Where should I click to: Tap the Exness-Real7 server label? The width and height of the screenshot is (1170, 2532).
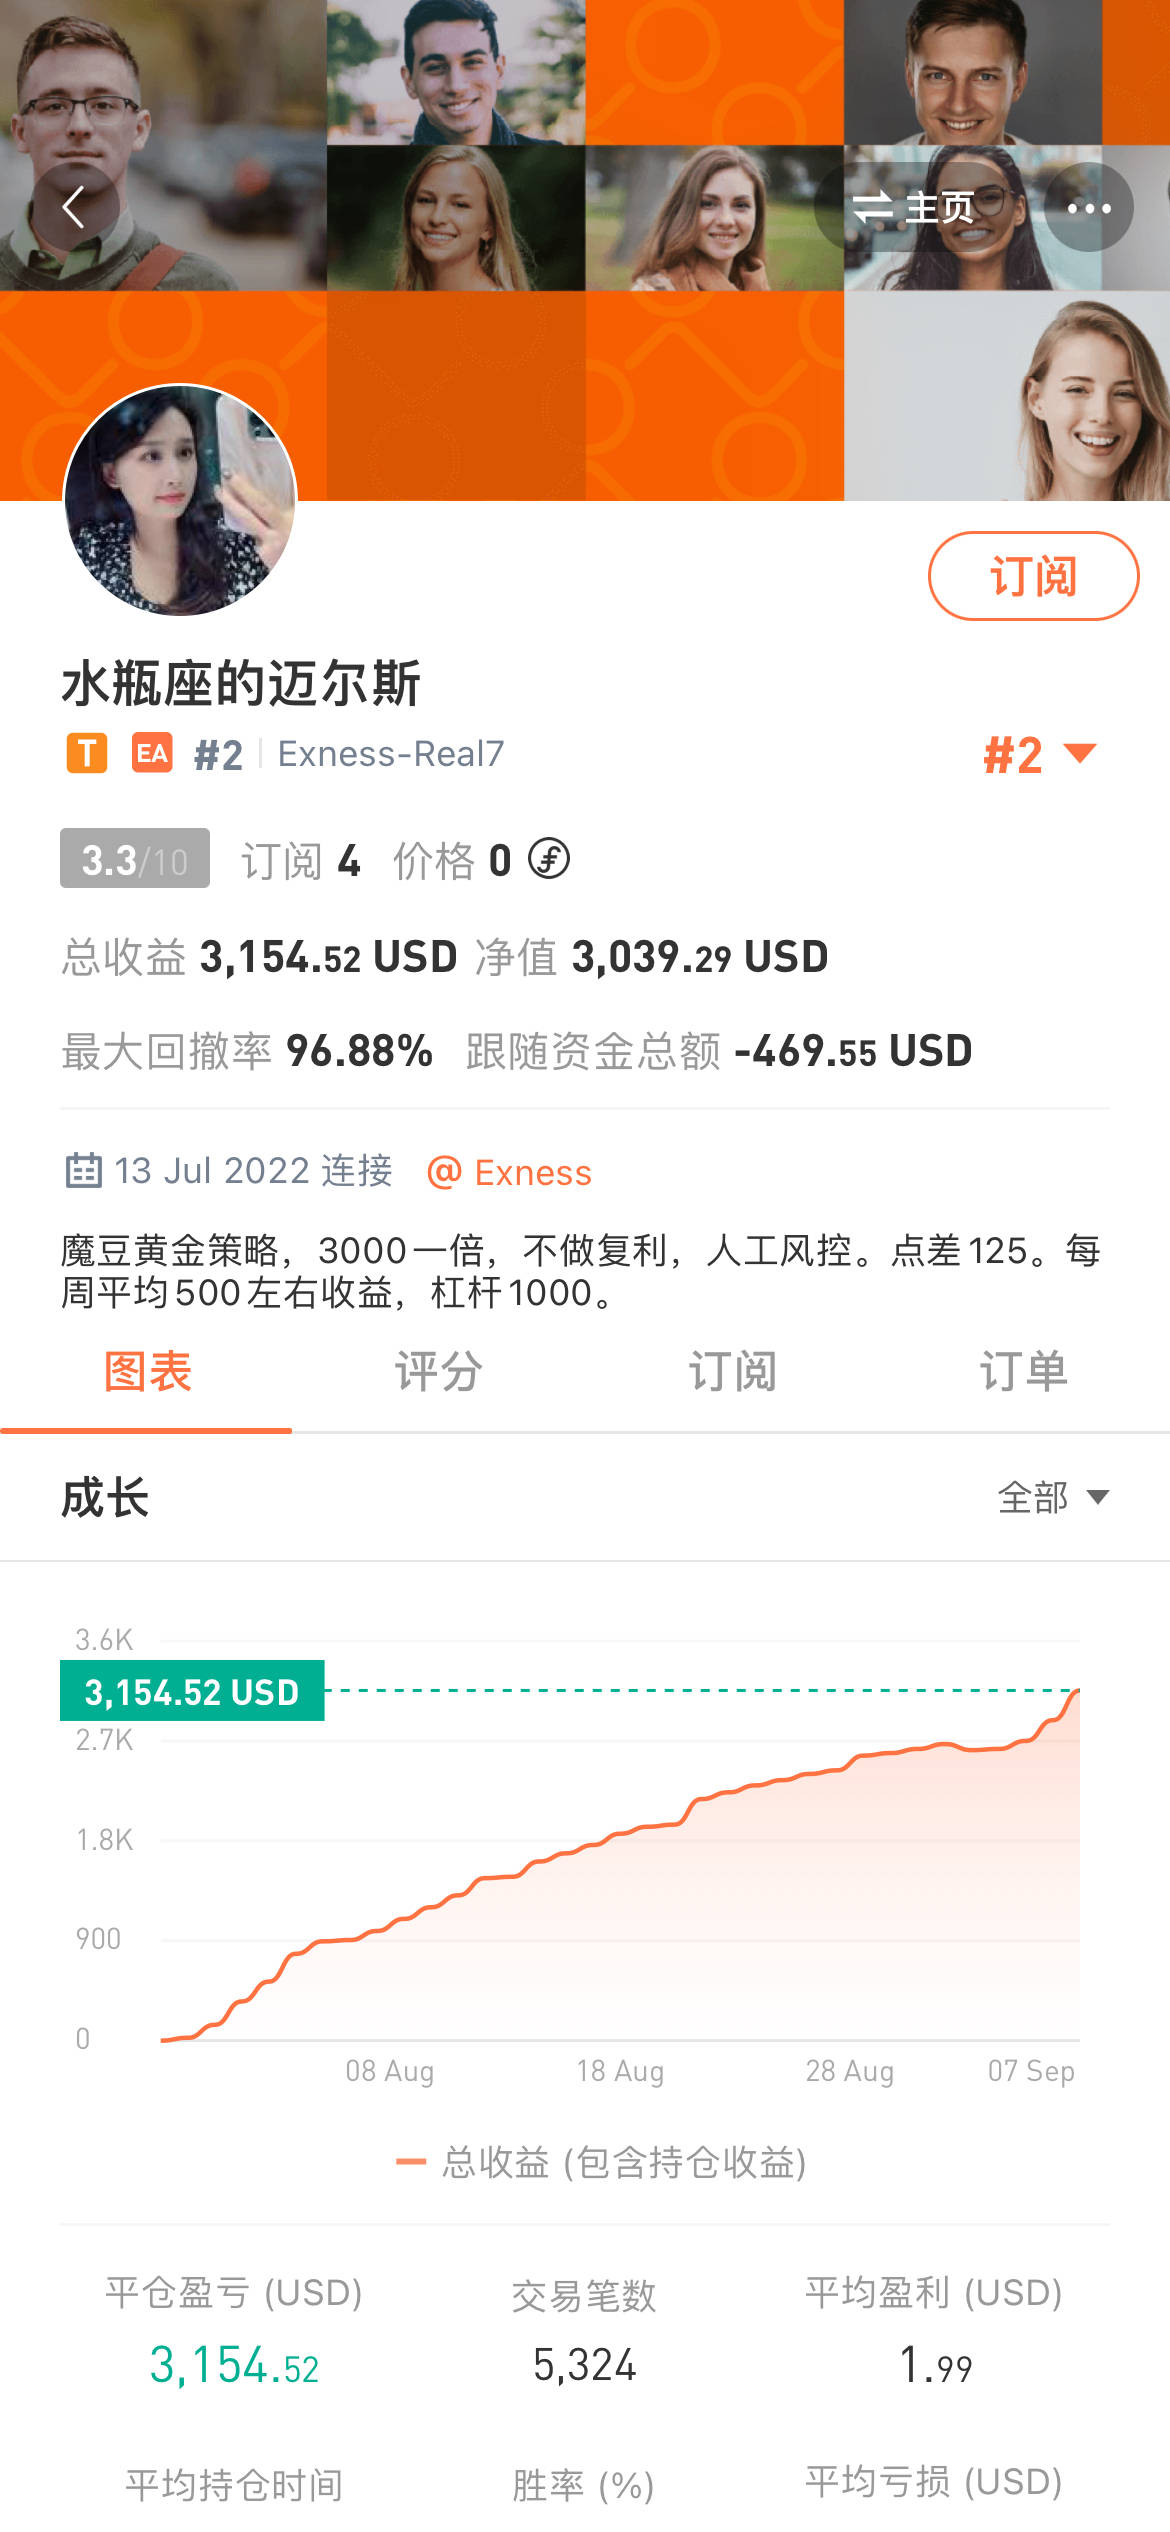pyautogui.click(x=391, y=754)
